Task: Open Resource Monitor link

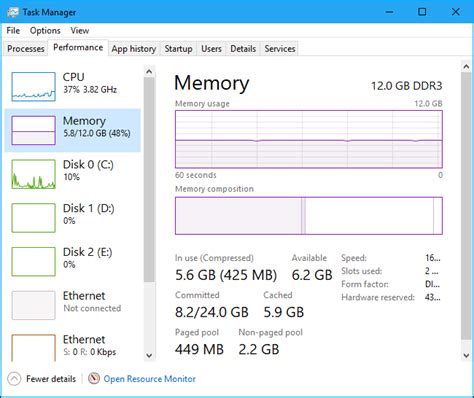Action: coord(149,379)
